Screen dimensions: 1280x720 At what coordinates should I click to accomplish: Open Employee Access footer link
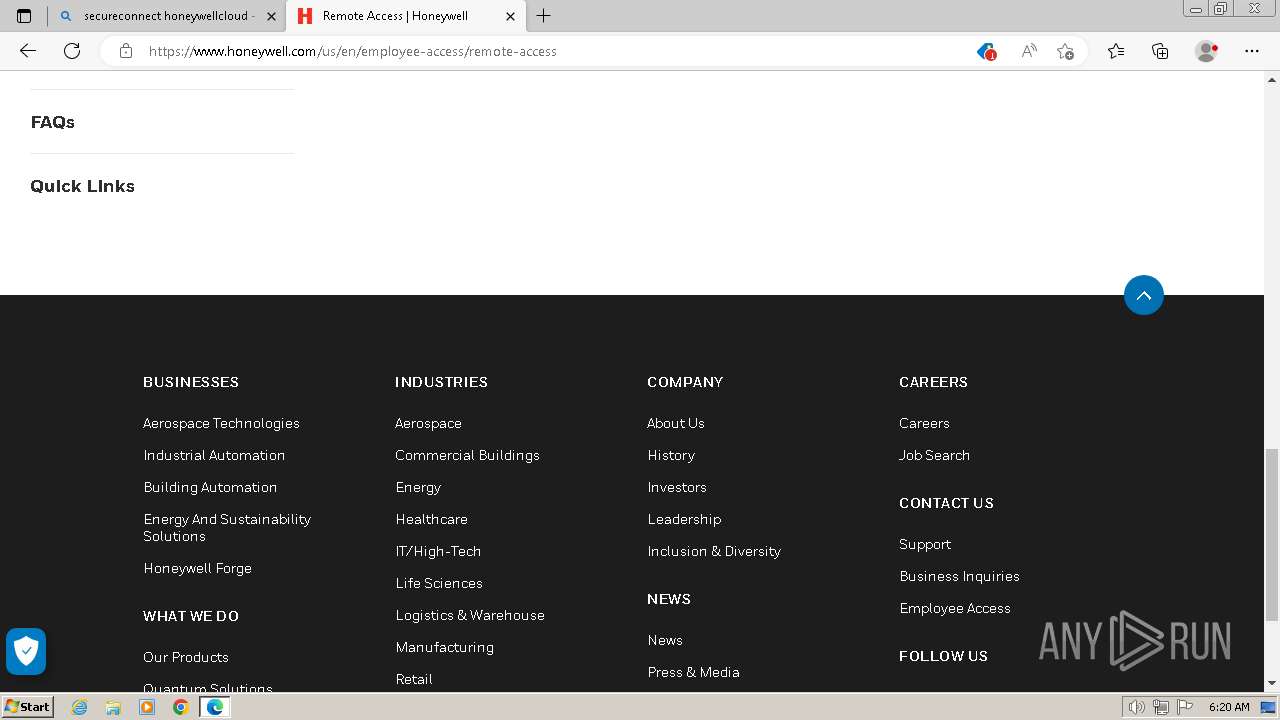click(955, 608)
